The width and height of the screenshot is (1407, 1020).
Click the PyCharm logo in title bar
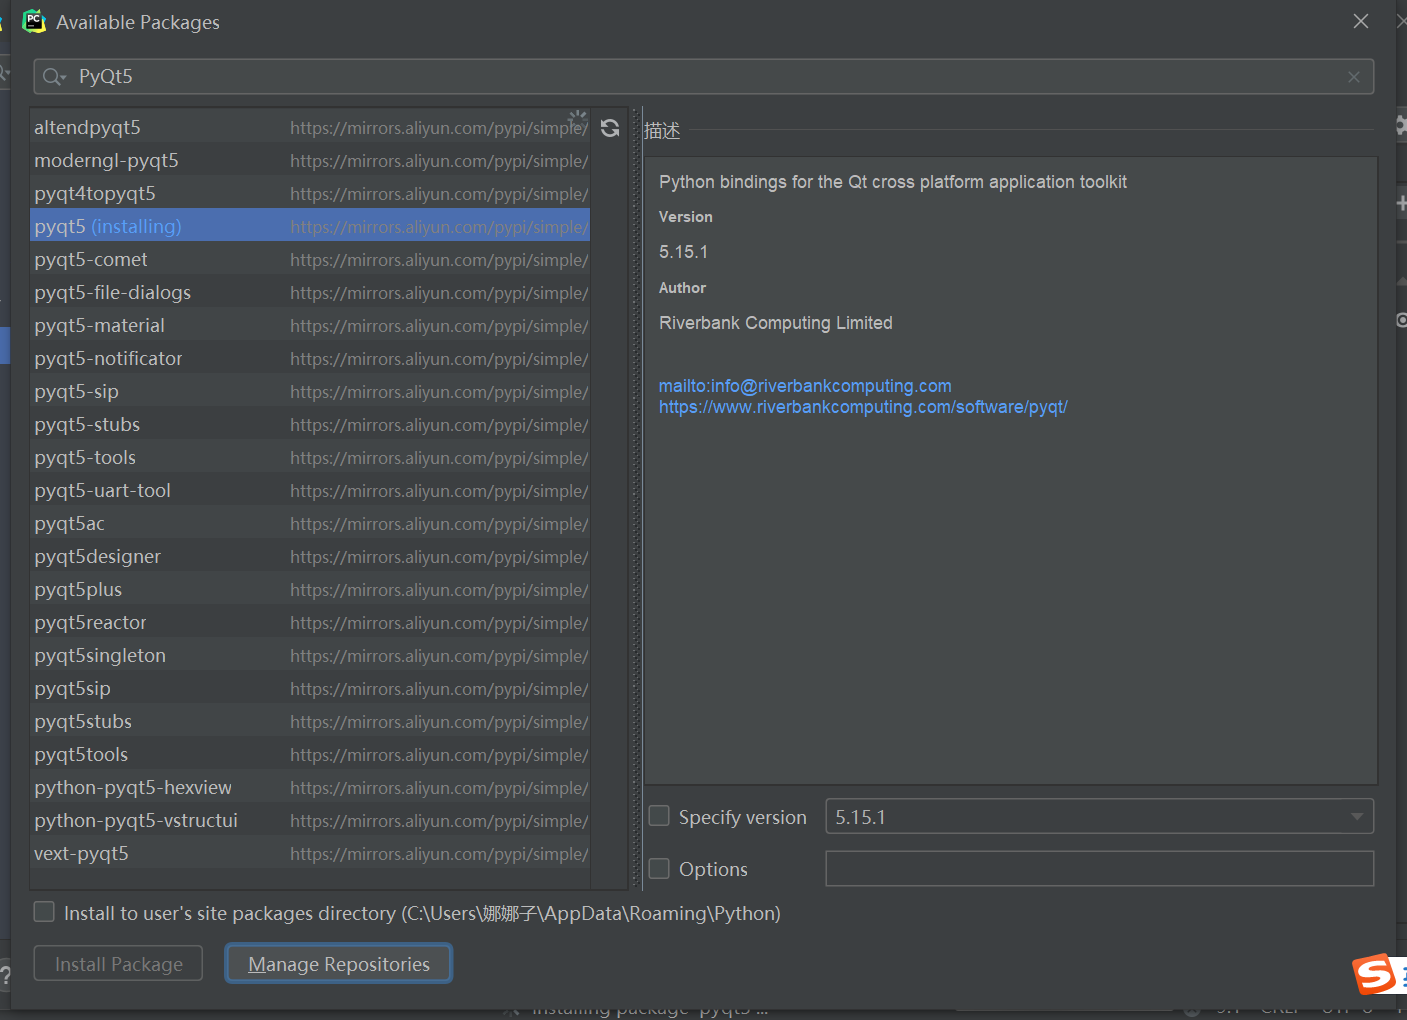pyautogui.click(x=34, y=21)
